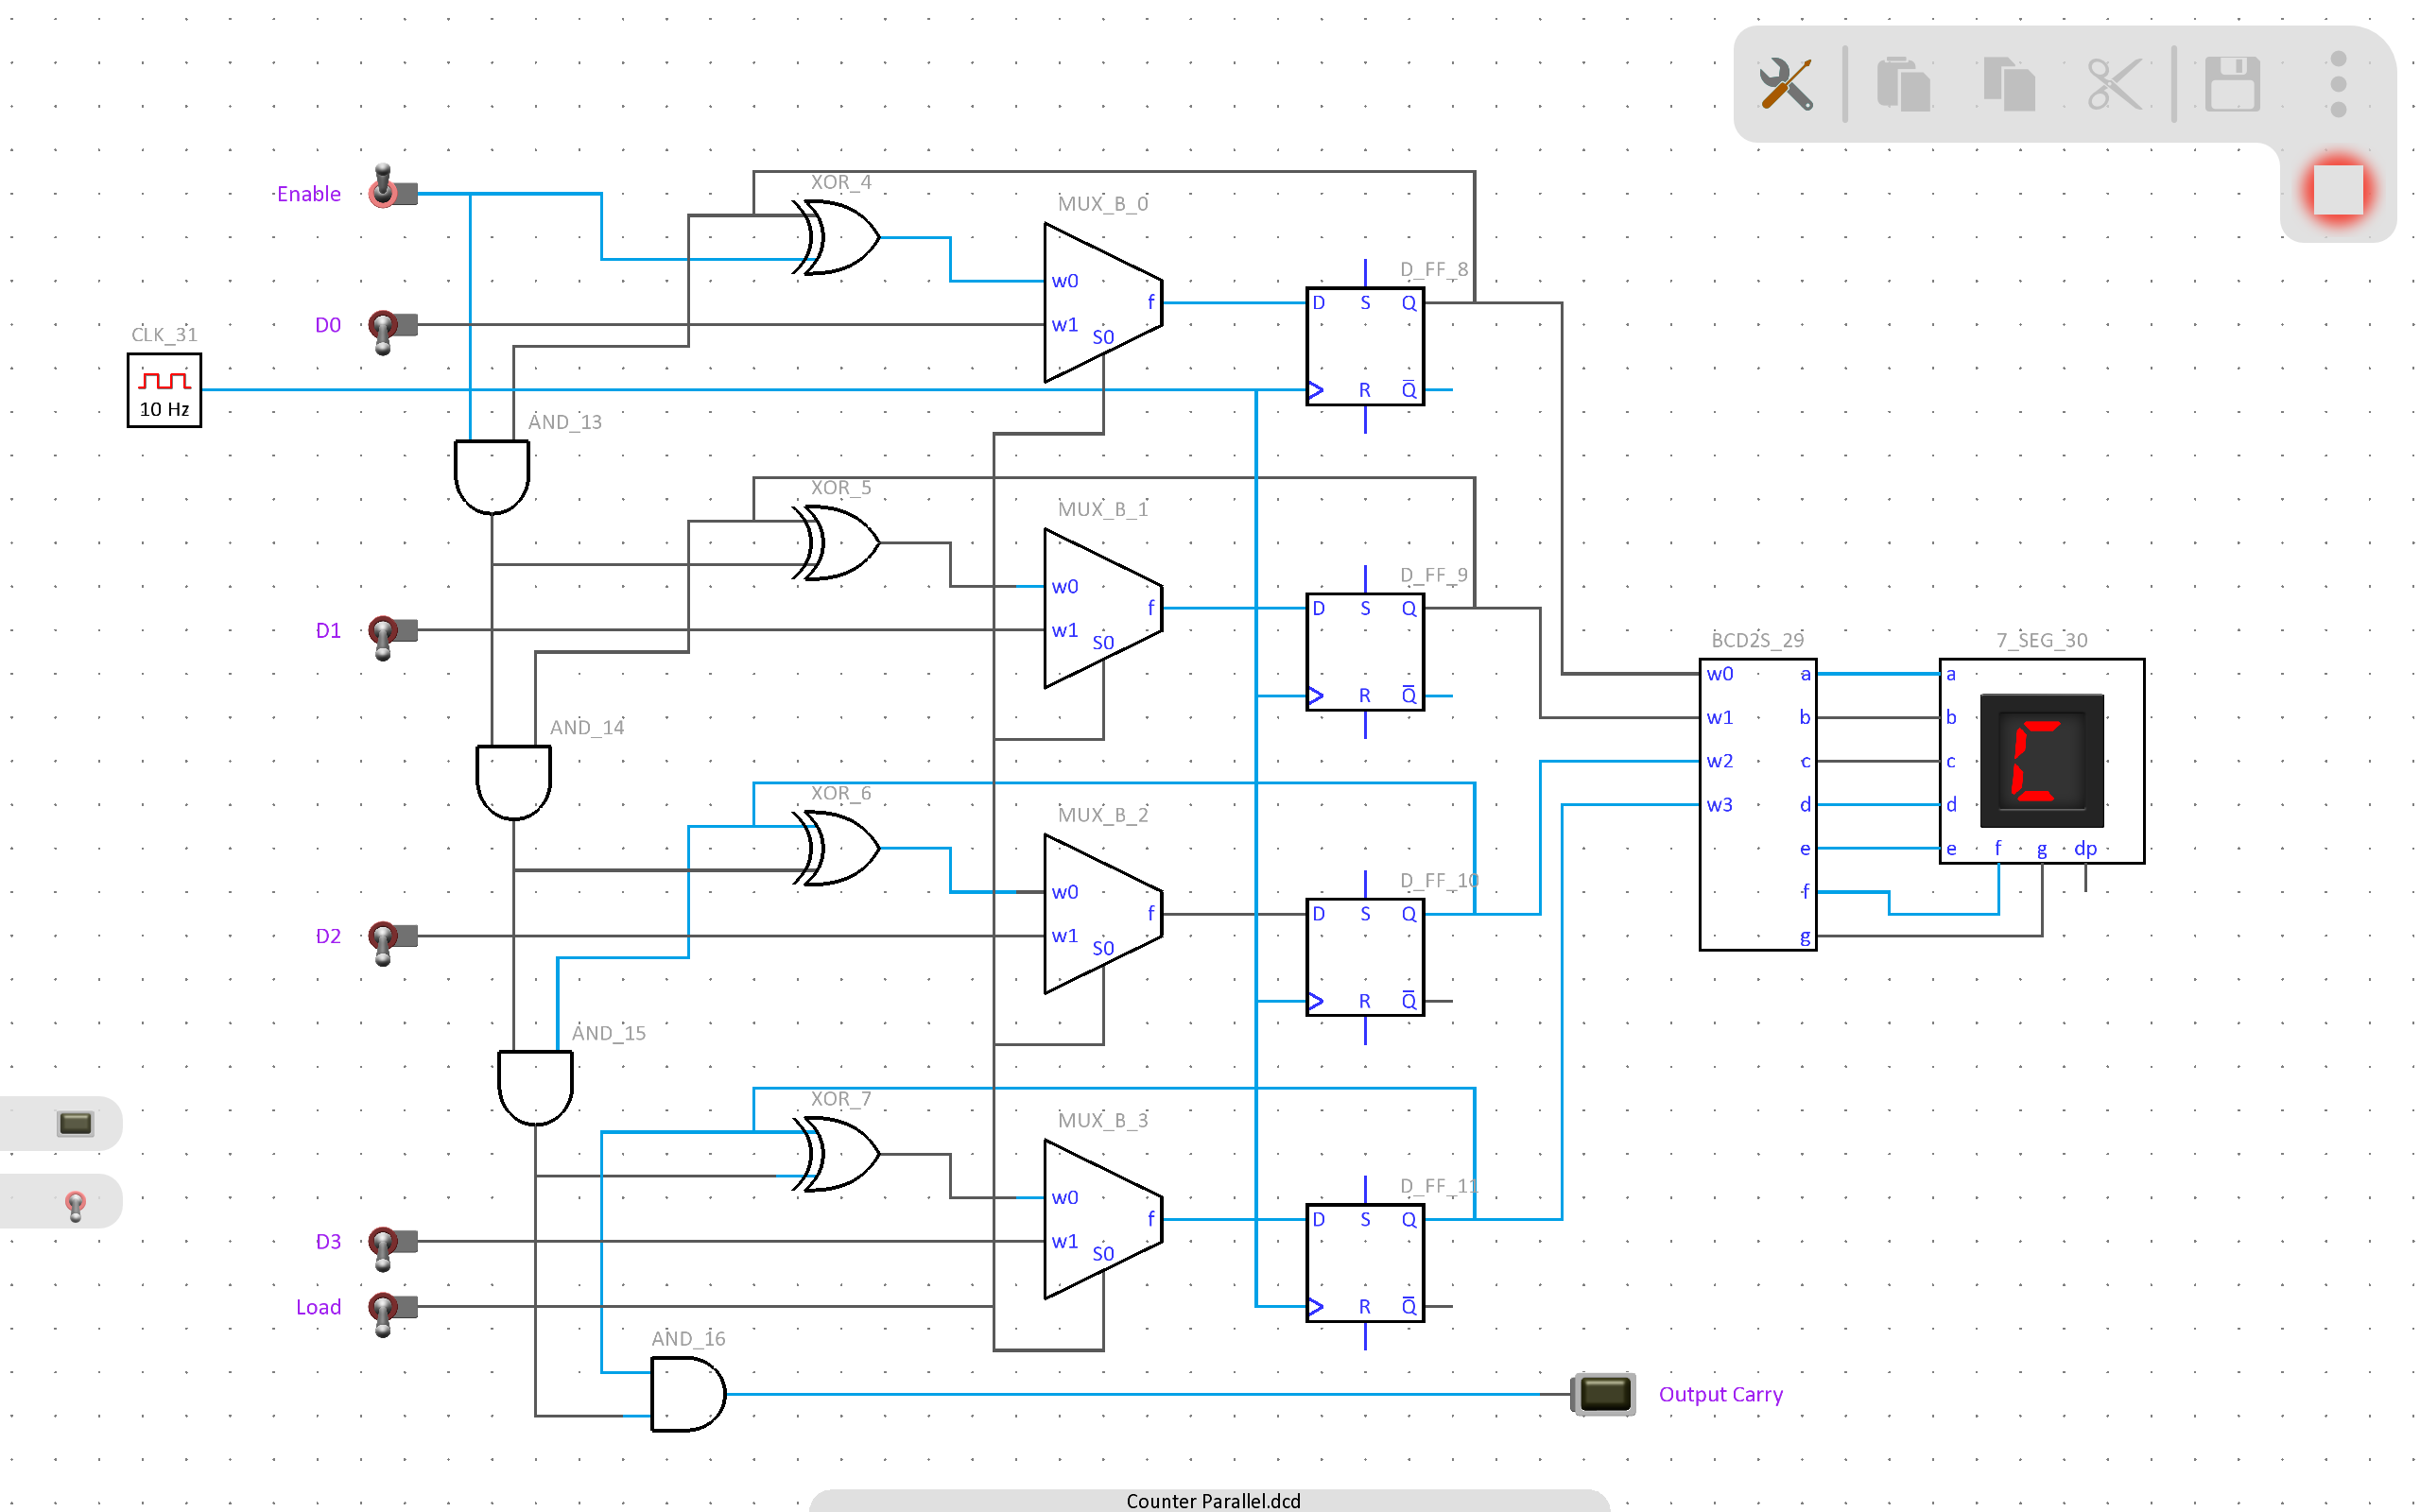Click the Enable label text
Image resolution: width=2420 pixels, height=1512 pixels.
[308, 194]
